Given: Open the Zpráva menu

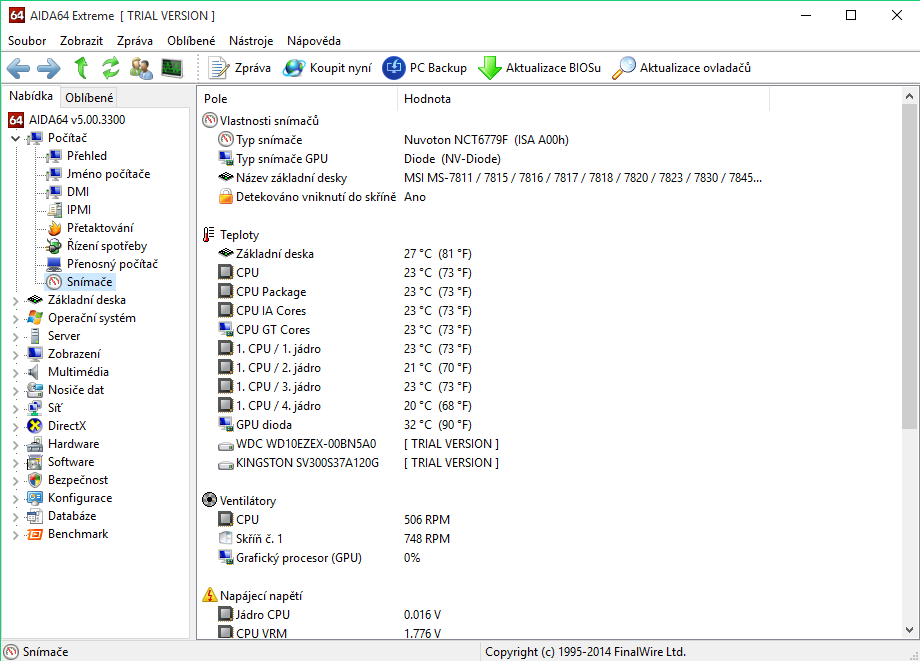Looking at the screenshot, I should pyautogui.click(x=135, y=40).
